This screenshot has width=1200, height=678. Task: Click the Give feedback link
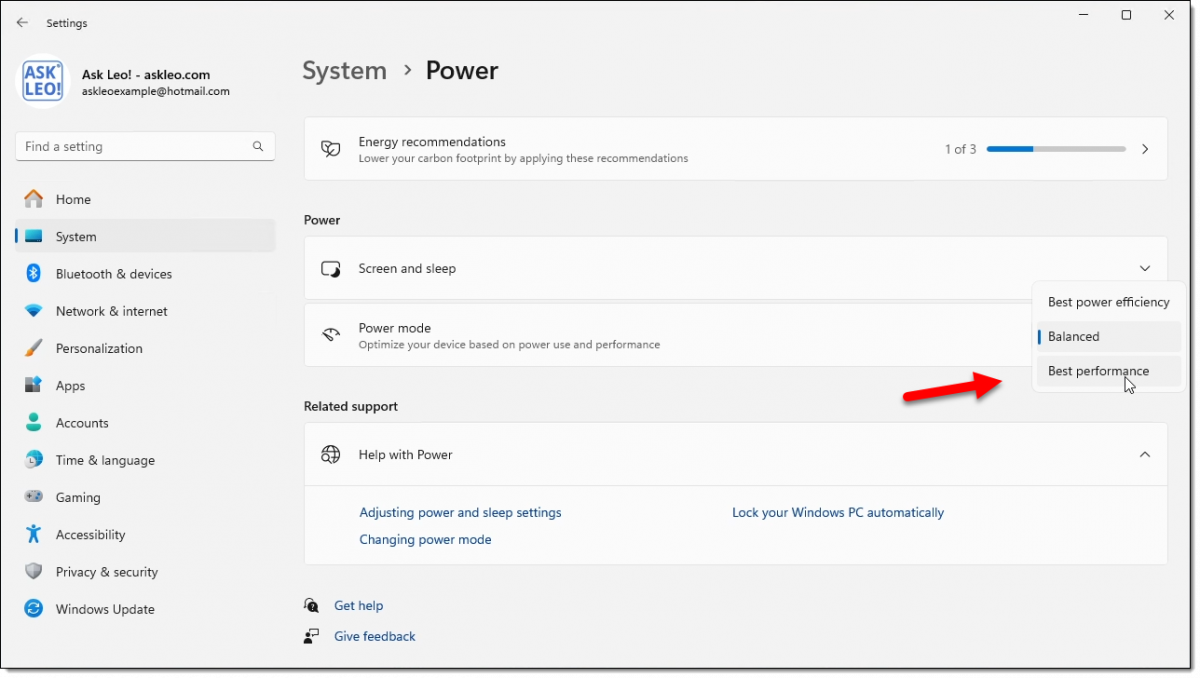click(x=374, y=636)
